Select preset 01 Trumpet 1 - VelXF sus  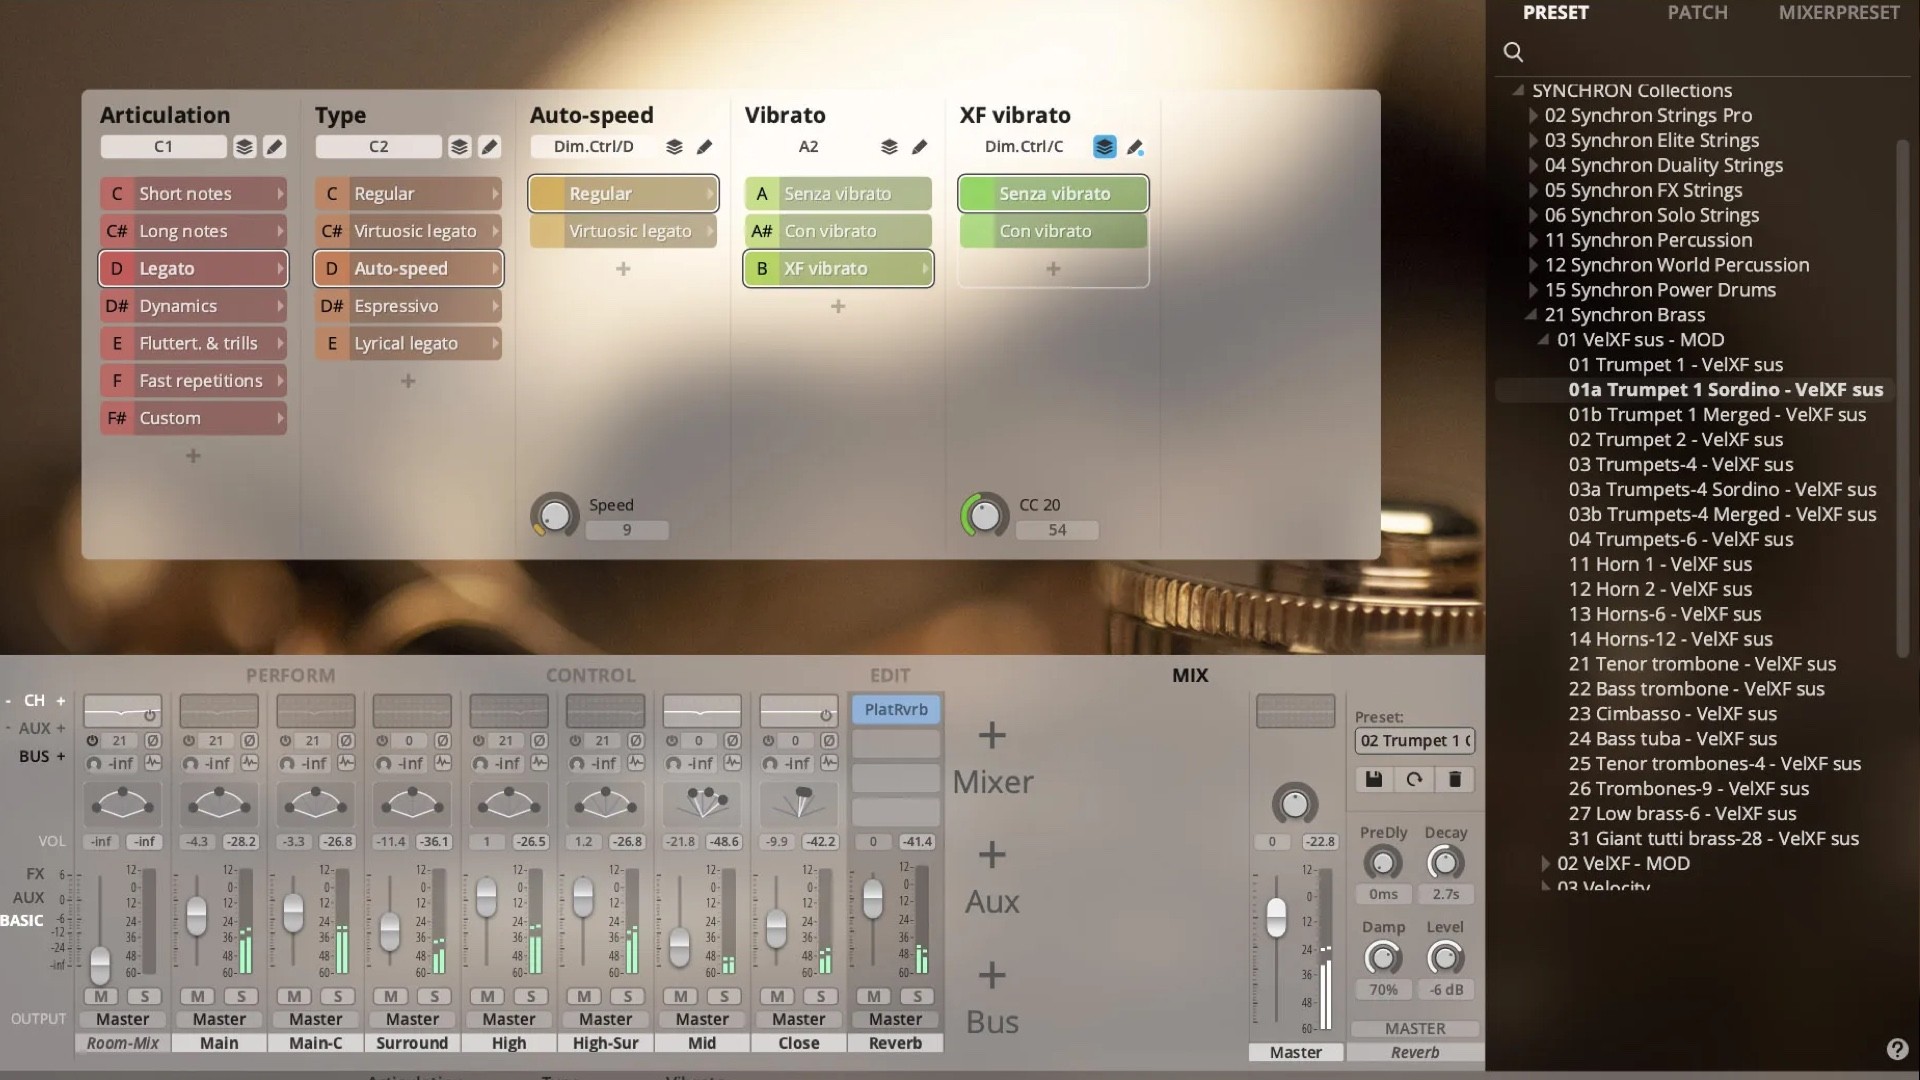pos(1677,364)
